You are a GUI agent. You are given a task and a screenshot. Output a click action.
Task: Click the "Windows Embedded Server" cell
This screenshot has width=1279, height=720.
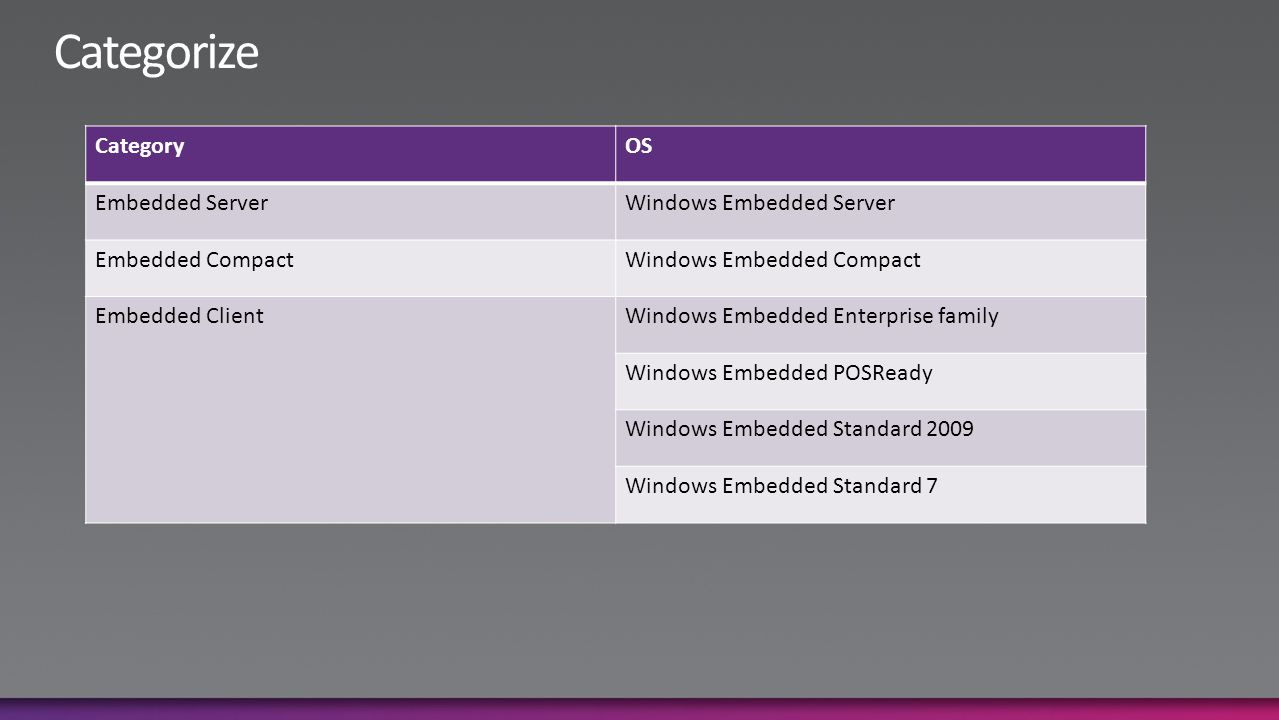point(880,211)
